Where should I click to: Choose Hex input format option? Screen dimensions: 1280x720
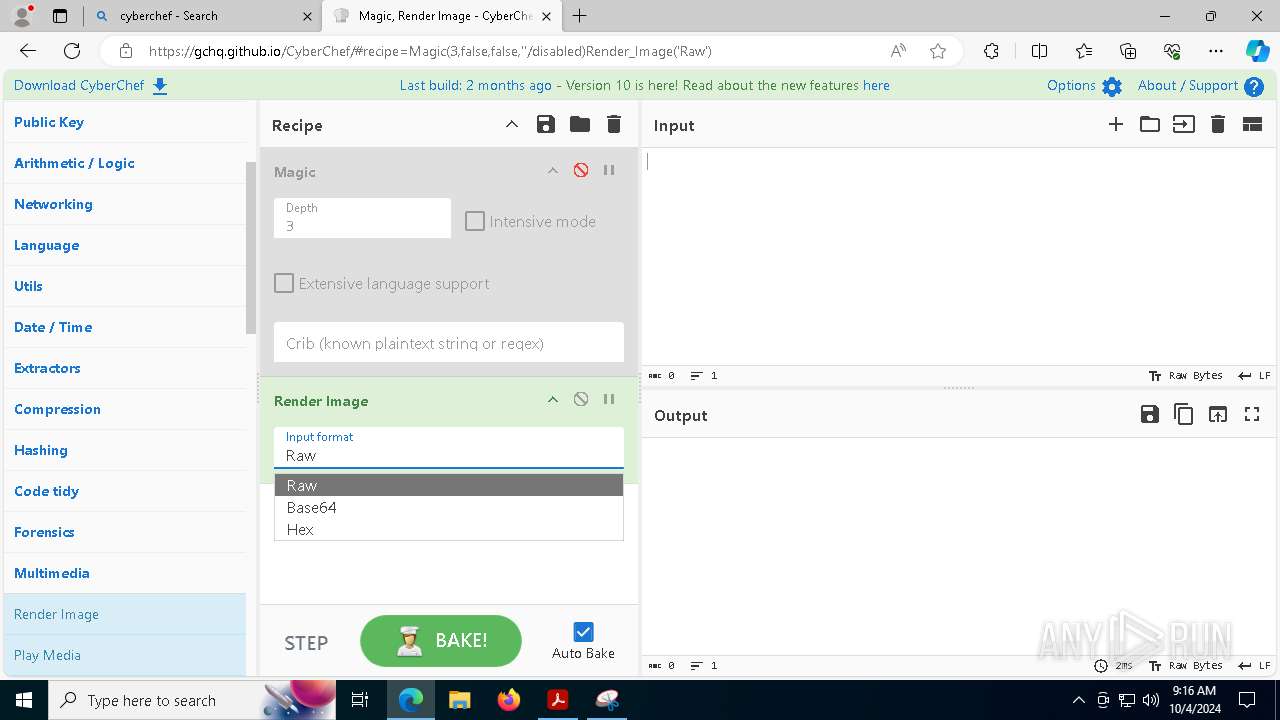[449, 529]
